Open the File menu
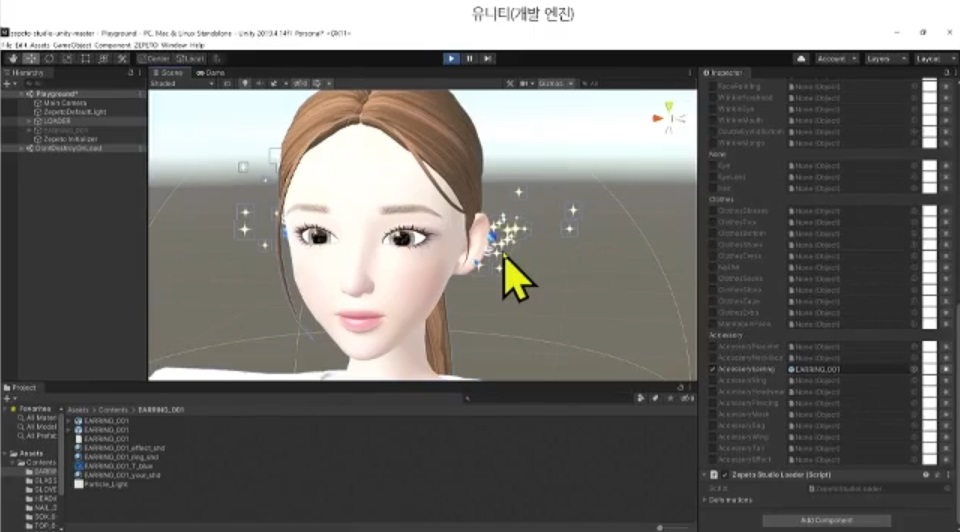The image size is (960, 532). [x=7, y=45]
